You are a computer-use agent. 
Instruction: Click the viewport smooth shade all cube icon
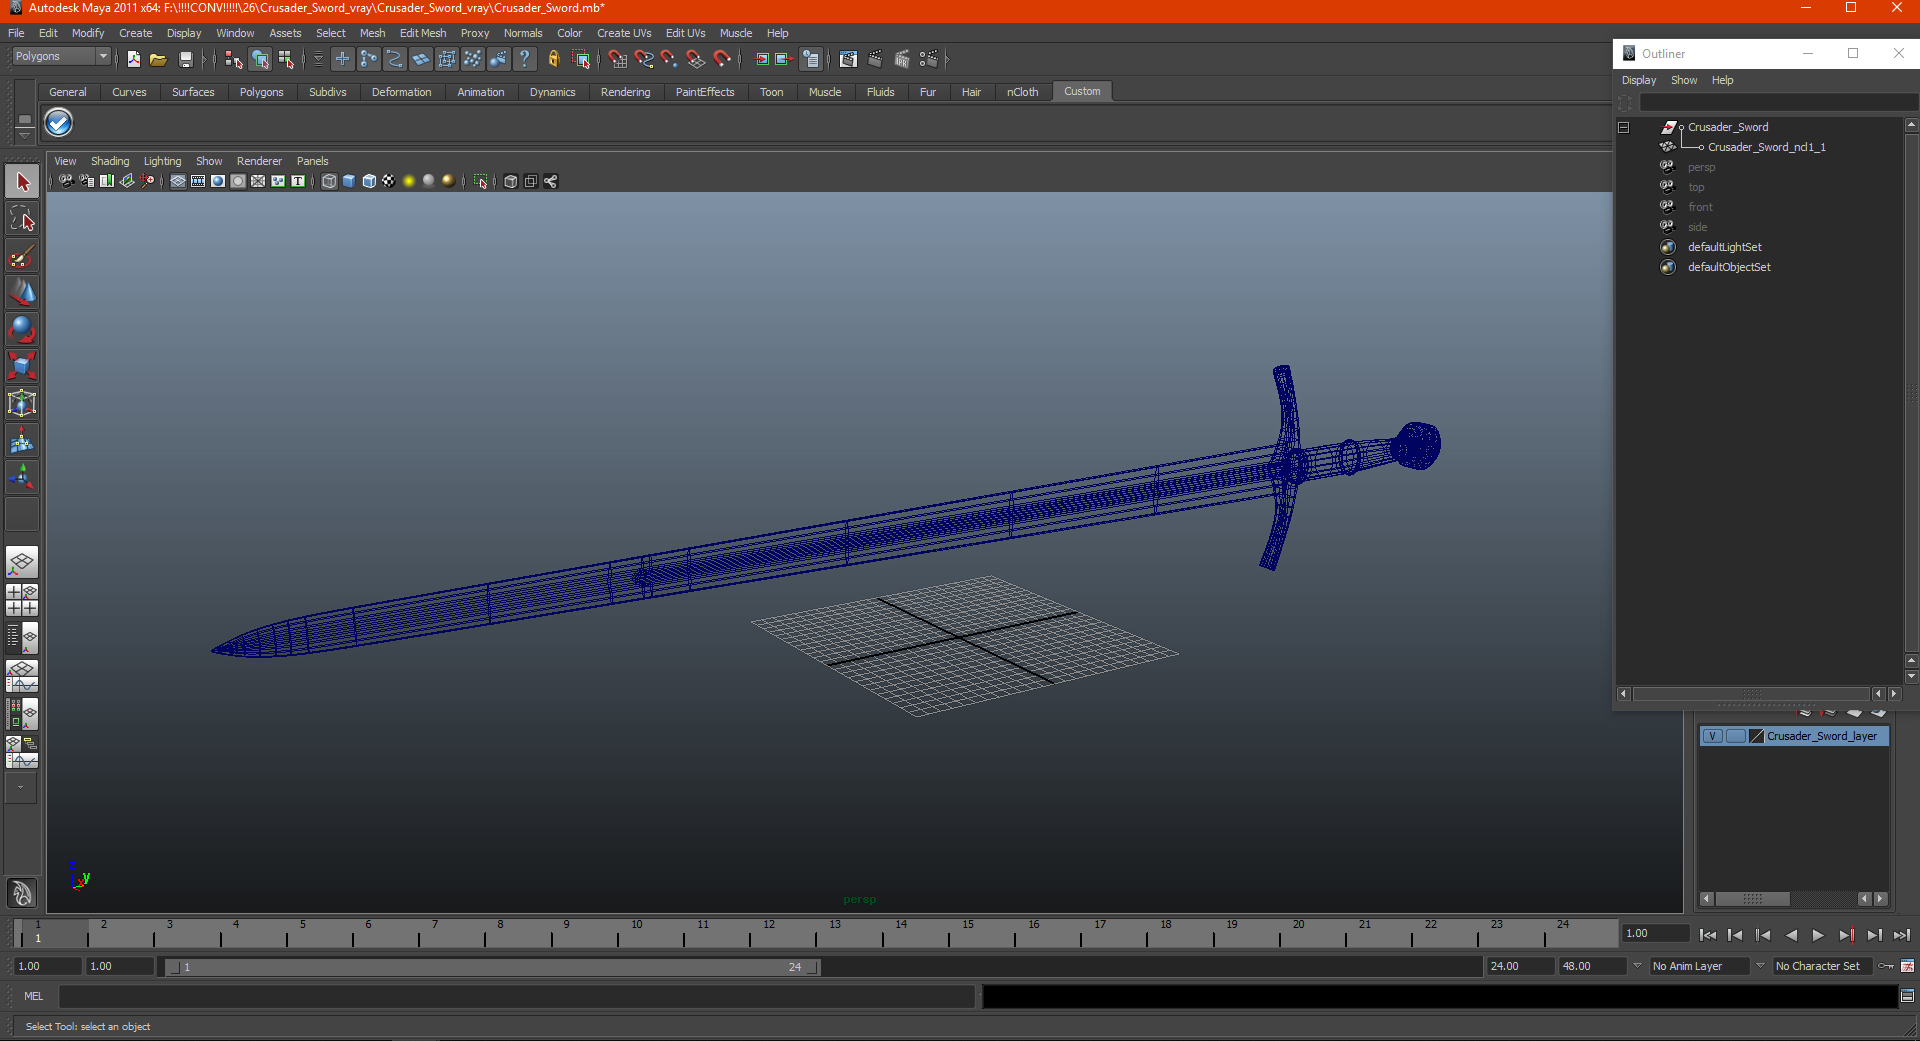coord(349,181)
